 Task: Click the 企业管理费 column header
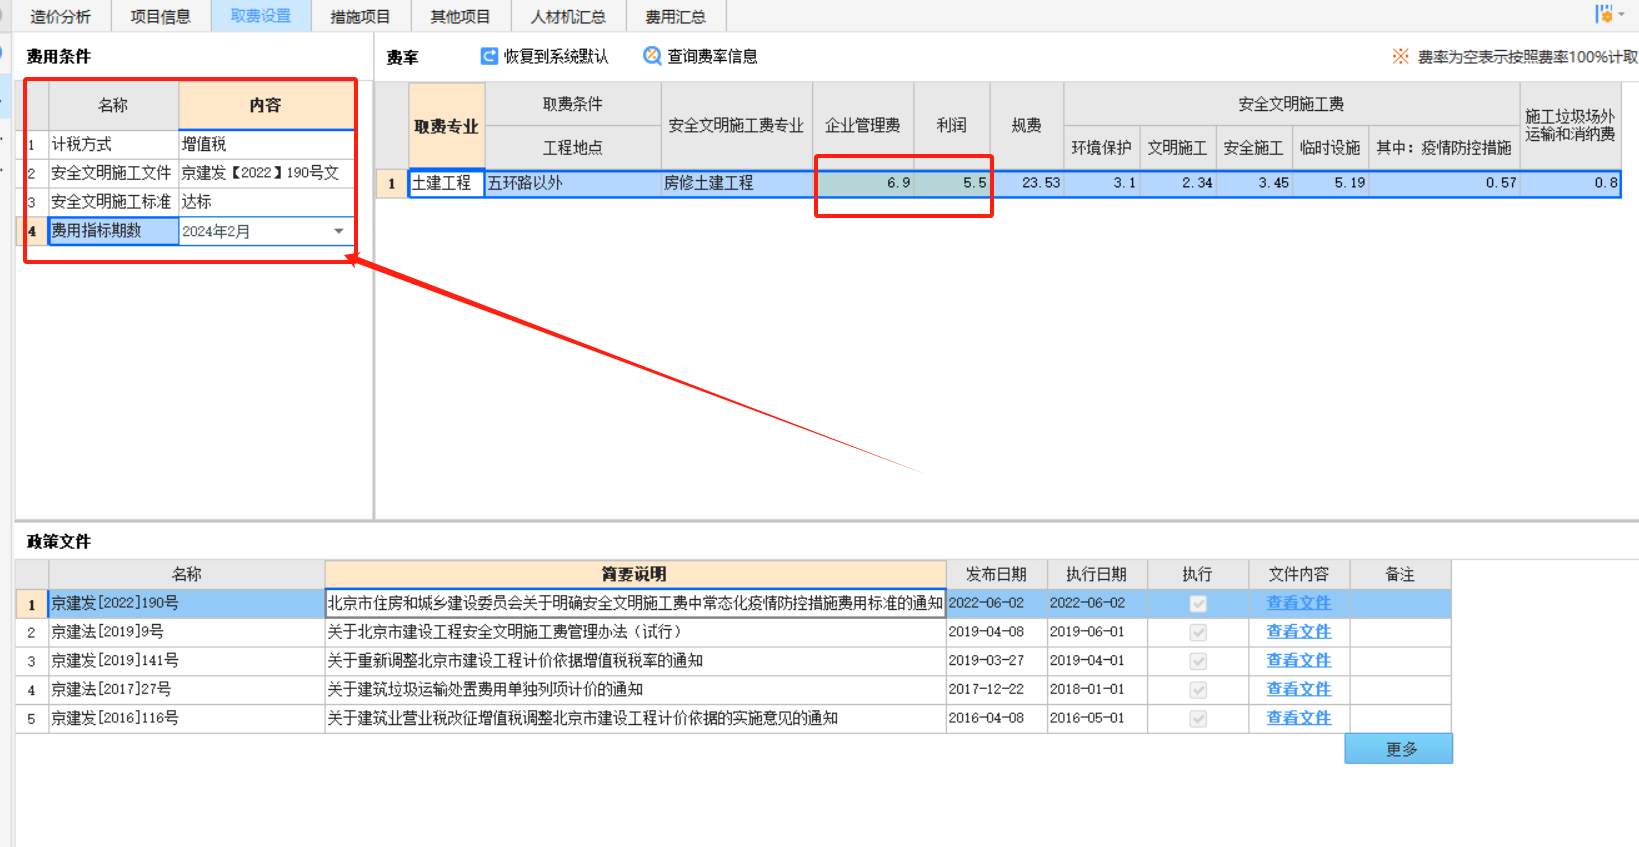coord(863,126)
